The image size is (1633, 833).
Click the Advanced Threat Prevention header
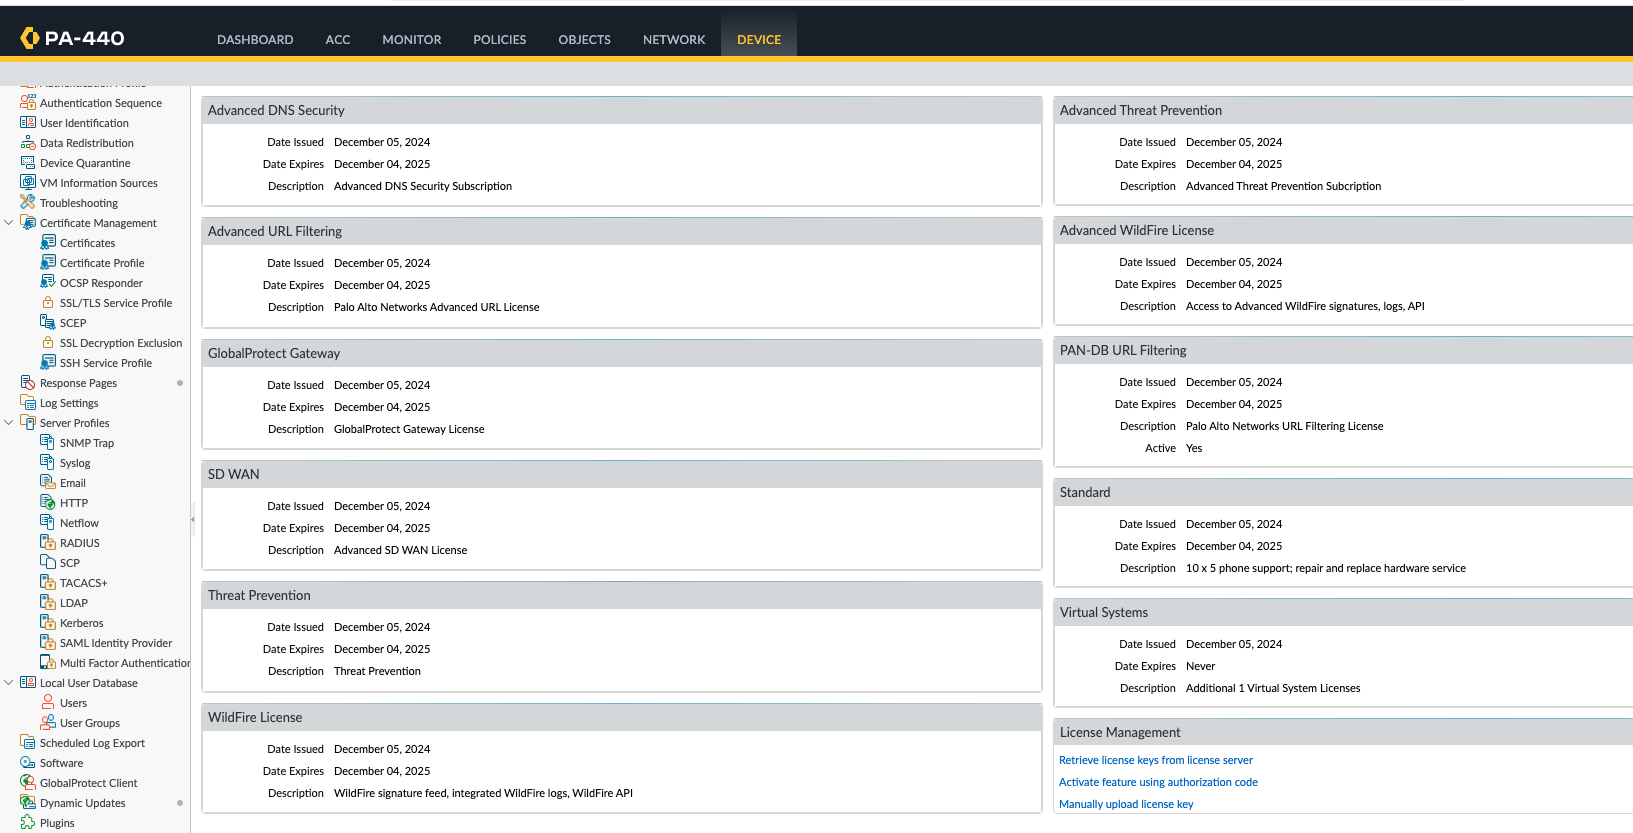pos(1343,110)
